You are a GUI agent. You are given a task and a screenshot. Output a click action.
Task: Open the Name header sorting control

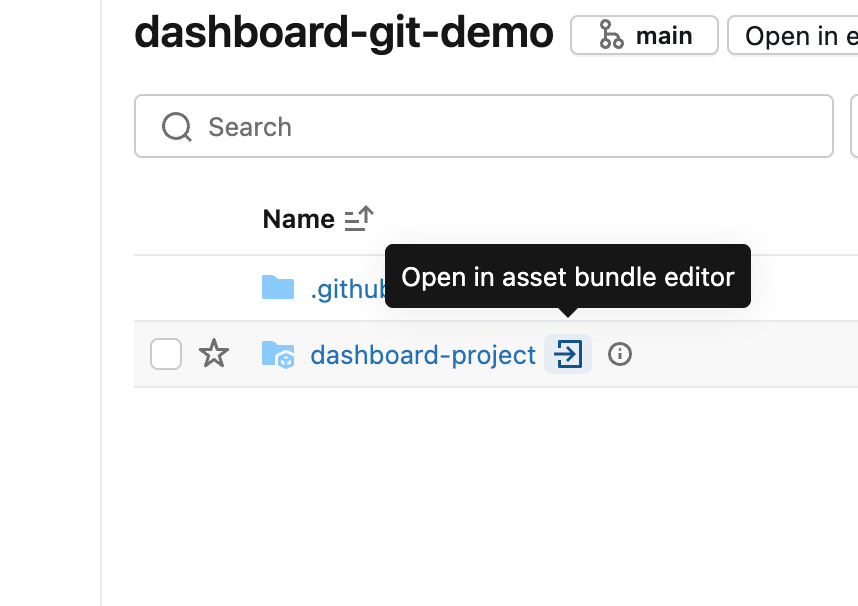(359, 218)
